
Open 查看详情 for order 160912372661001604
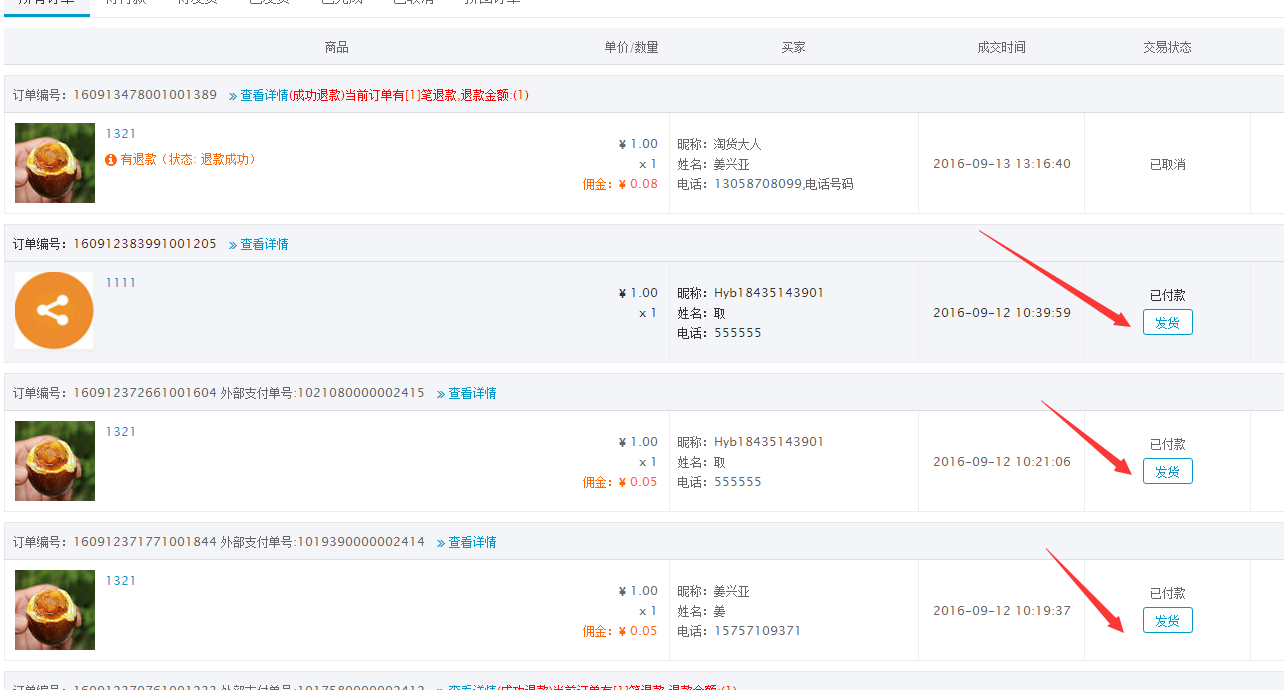coord(472,393)
